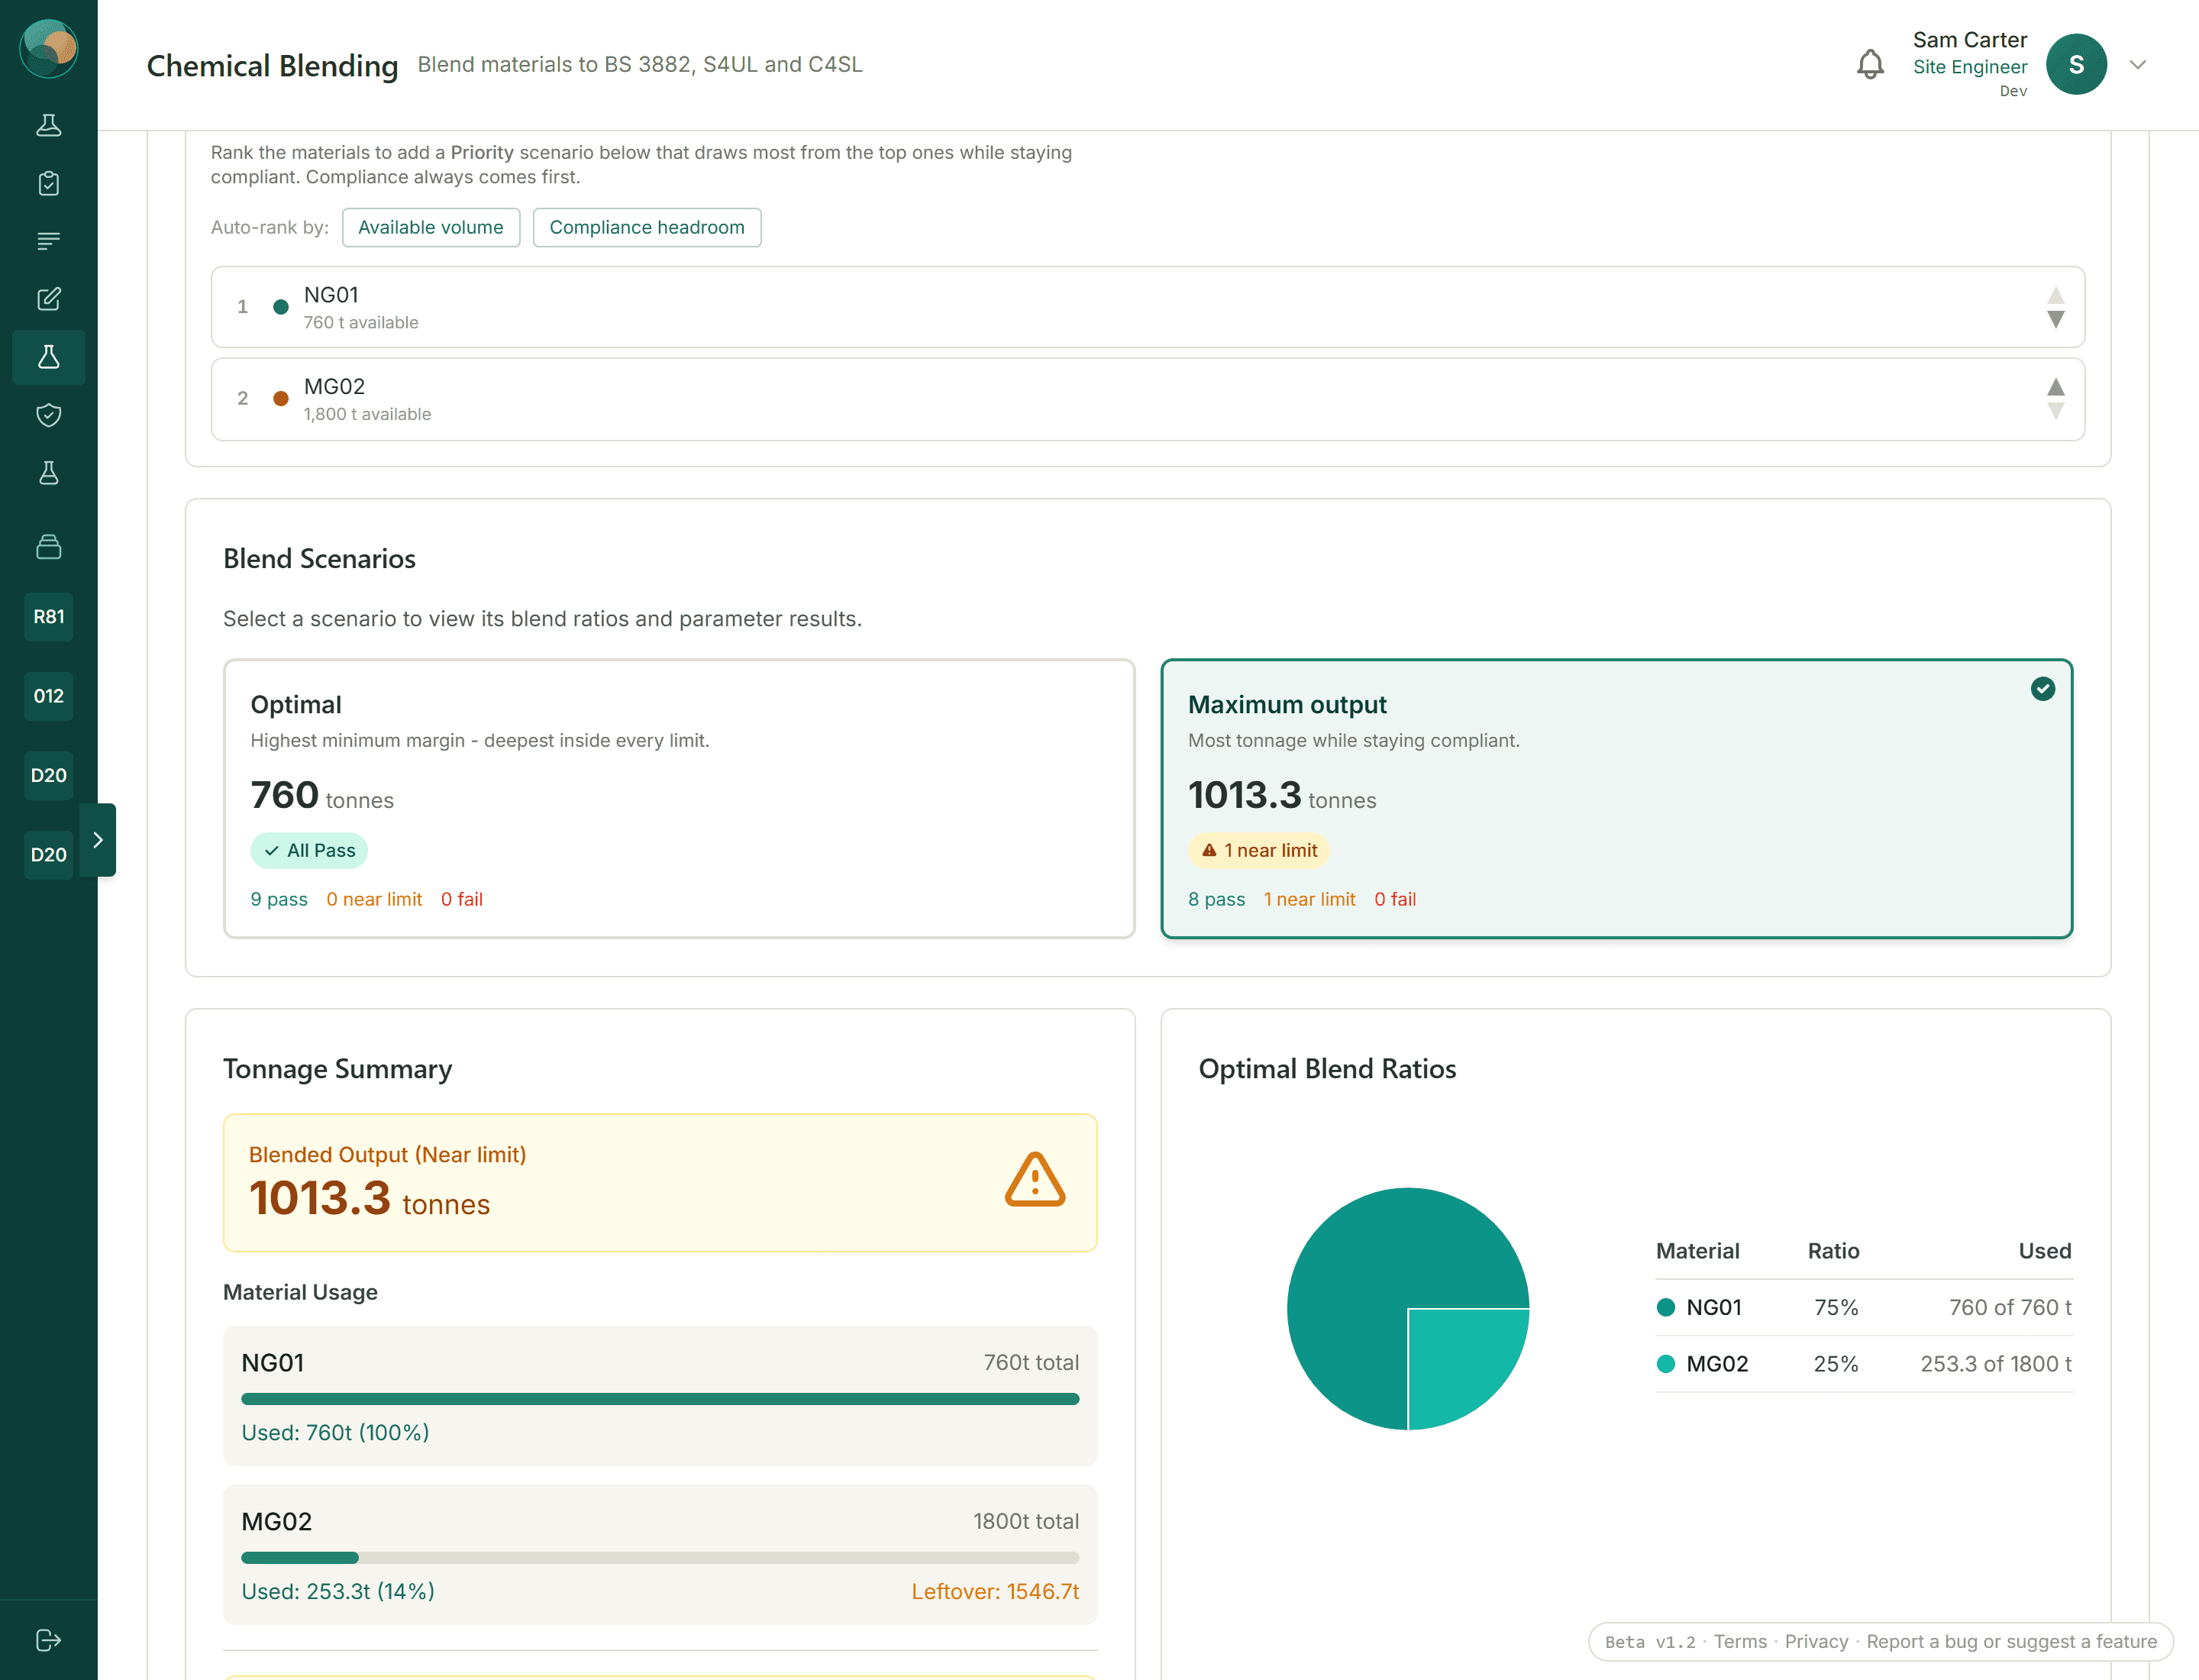2199x1680 pixels.
Task: Auto-rank by Available volume
Action: click(x=431, y=227)
